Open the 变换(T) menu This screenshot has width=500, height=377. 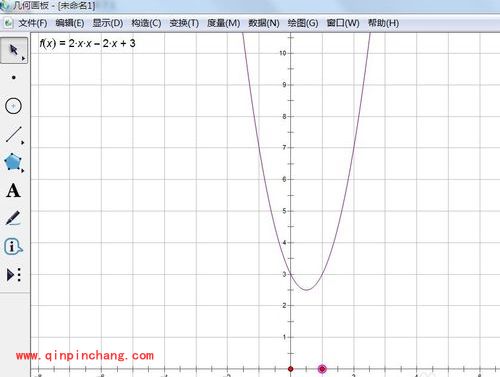[x=184, y=23]
